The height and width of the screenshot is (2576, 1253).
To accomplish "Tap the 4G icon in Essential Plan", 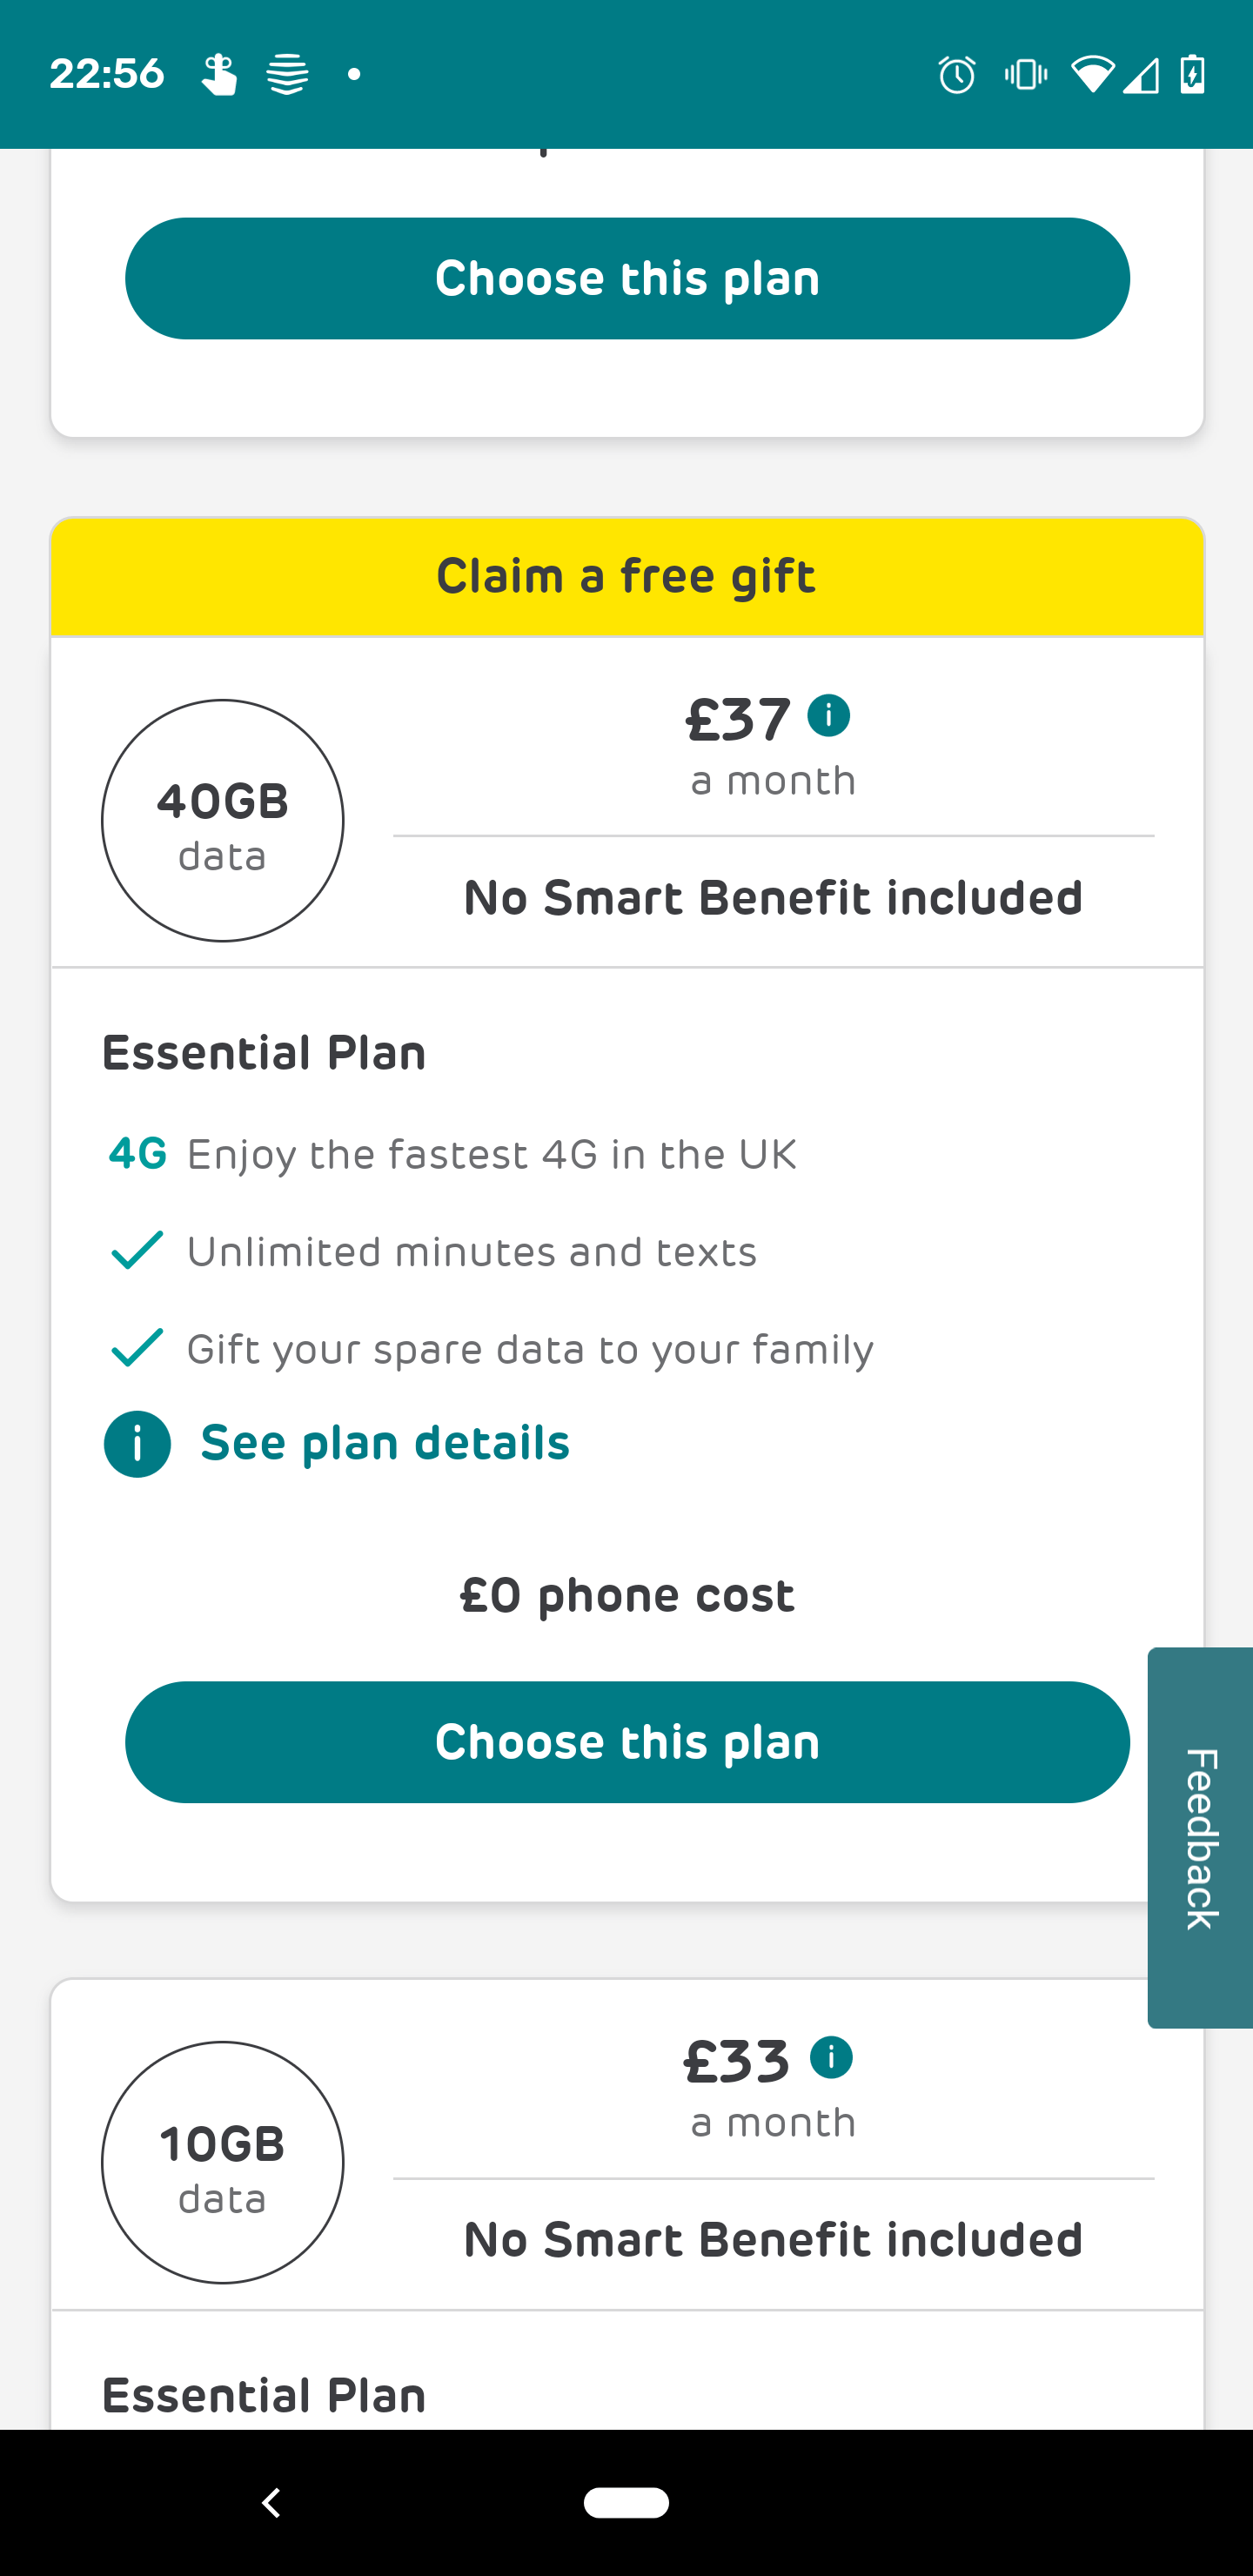I will [x=138, y=1154].
